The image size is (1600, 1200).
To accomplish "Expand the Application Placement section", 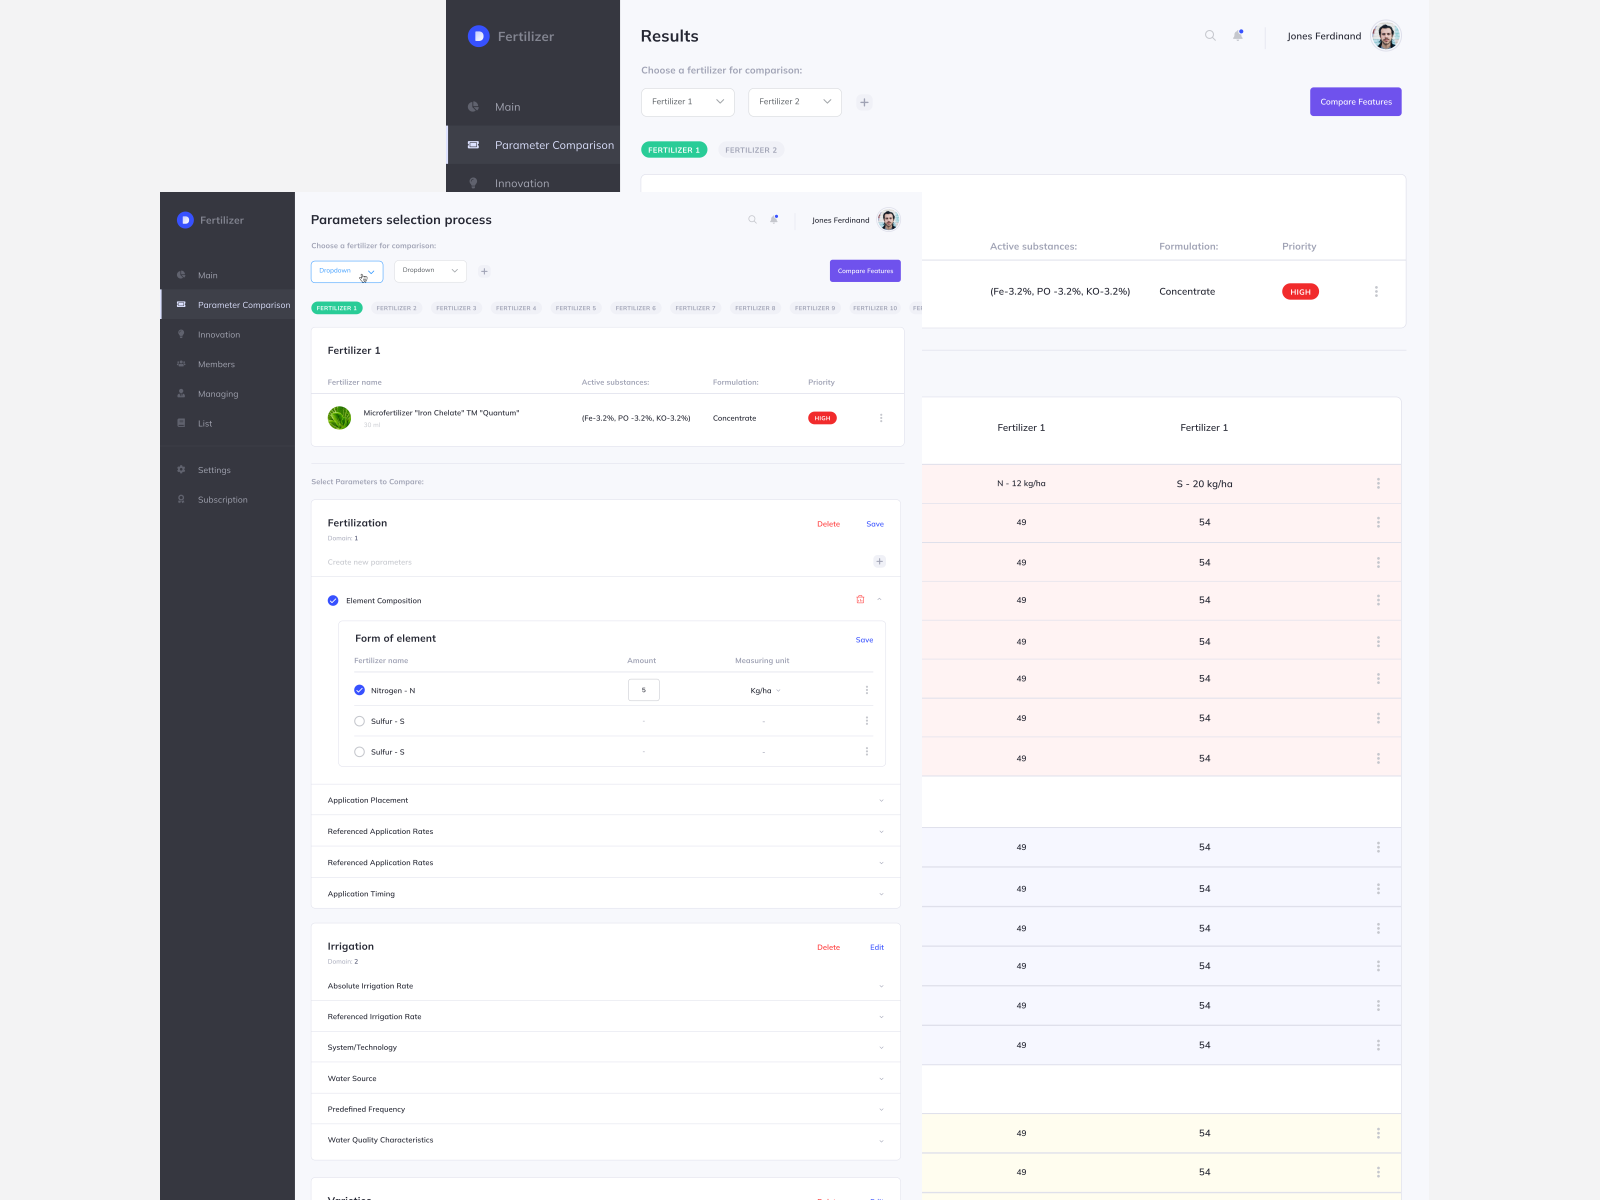I will click(605, 800).
